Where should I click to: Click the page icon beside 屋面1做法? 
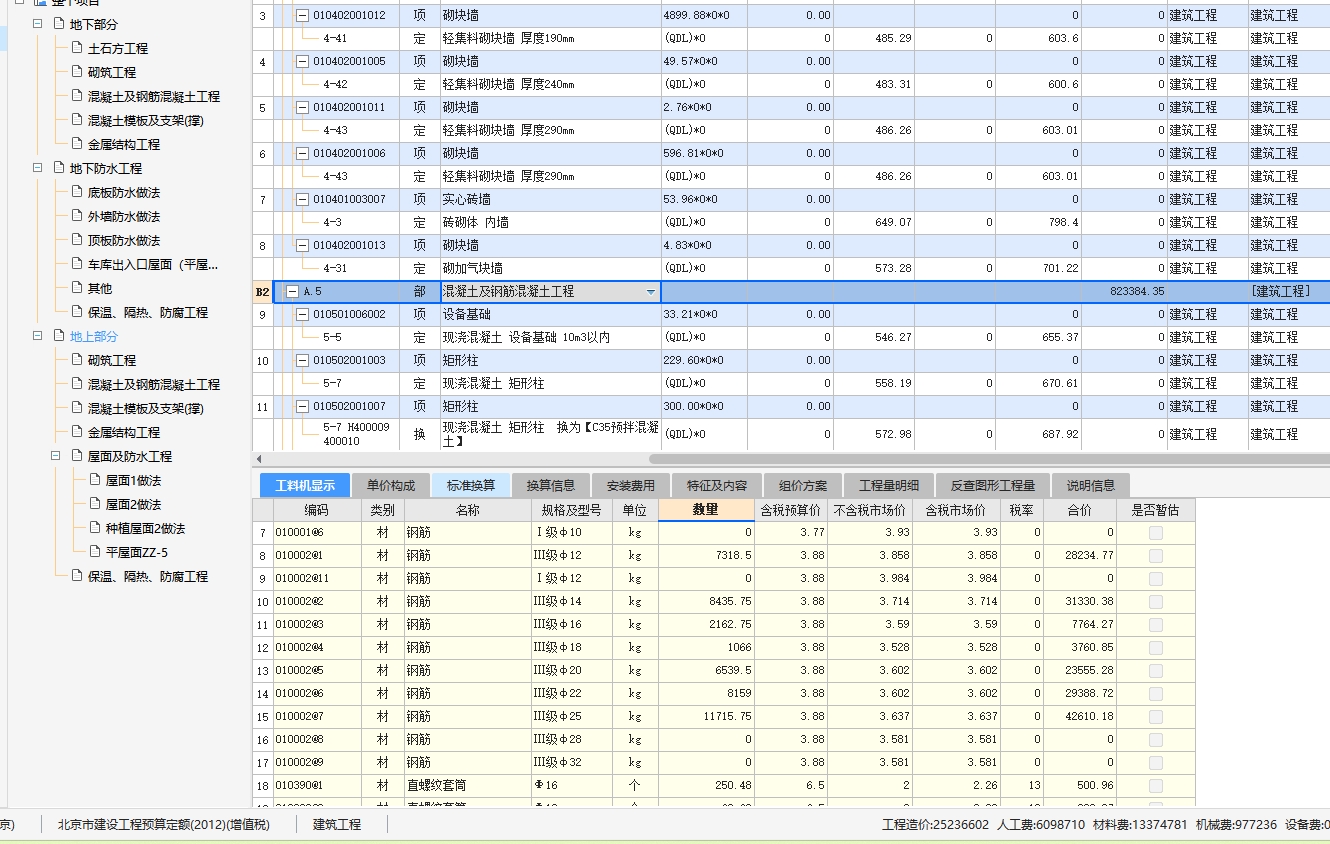tap(94, 480)
